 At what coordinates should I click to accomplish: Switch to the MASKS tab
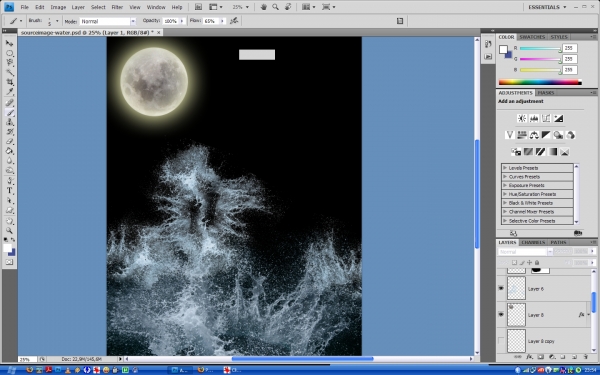546,93
